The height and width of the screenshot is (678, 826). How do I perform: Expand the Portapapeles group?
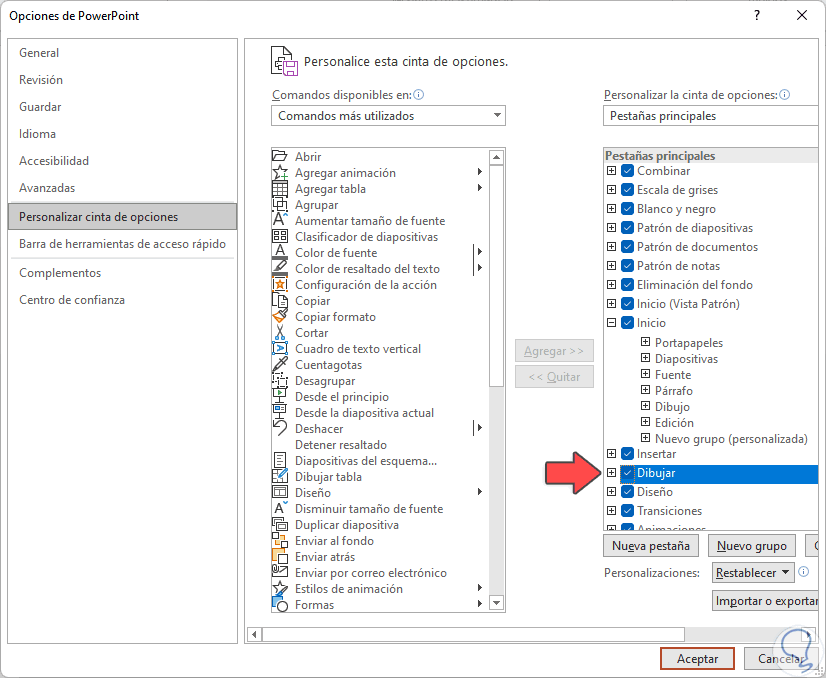coord(645,342)
